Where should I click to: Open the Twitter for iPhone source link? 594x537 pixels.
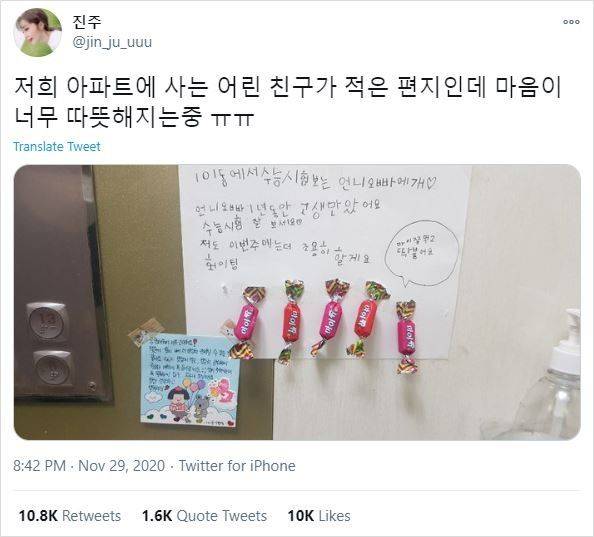237,466
